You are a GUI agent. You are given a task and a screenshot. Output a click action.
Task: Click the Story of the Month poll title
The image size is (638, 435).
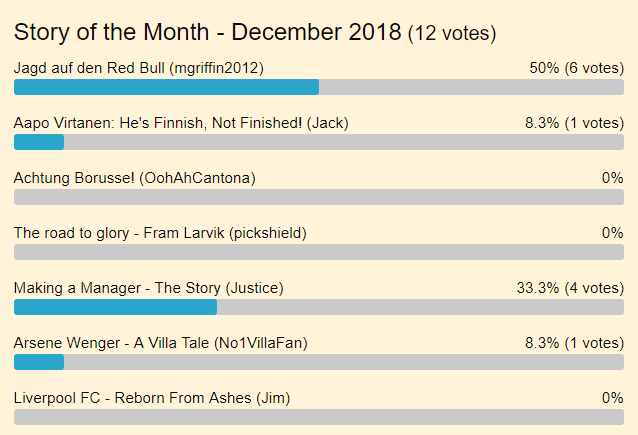(x=208, y=32)
